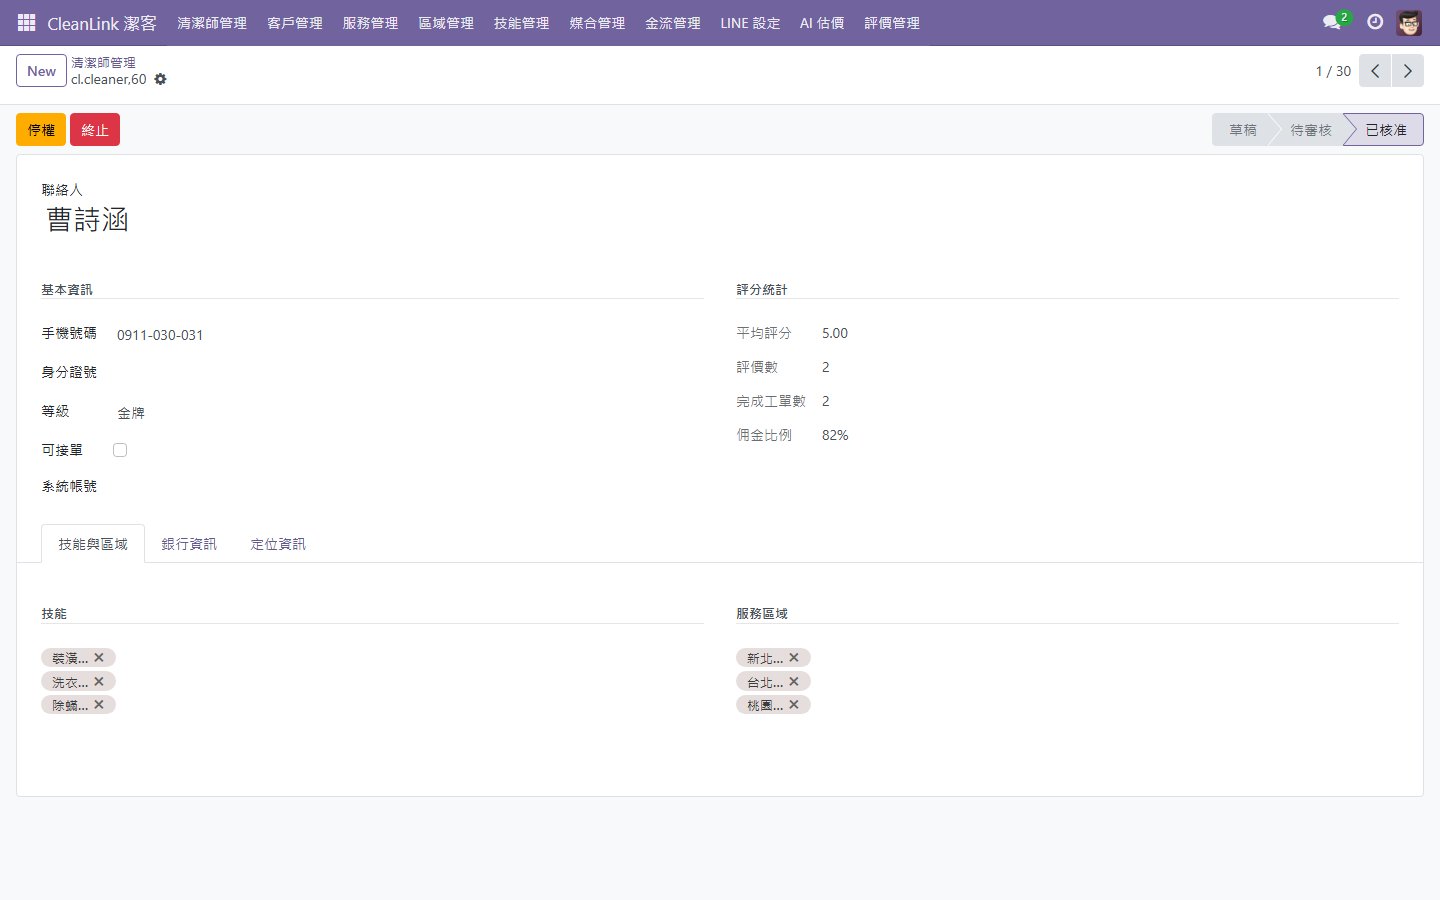Image resolution: width=1440 pixels, height=900 pixels.
Task: Click the yellow 停權 button
Action: point(41,130)
